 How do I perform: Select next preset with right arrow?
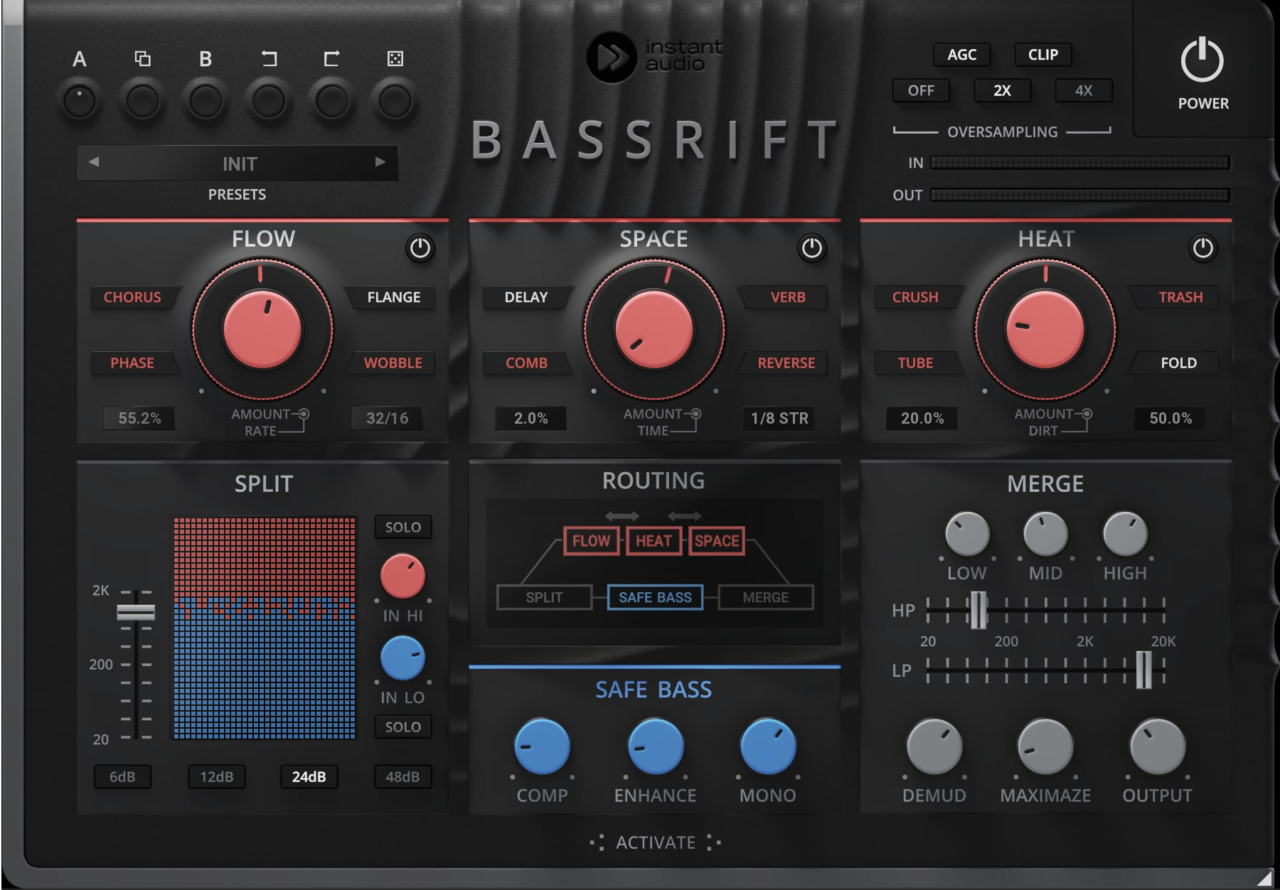coord(380,162)
